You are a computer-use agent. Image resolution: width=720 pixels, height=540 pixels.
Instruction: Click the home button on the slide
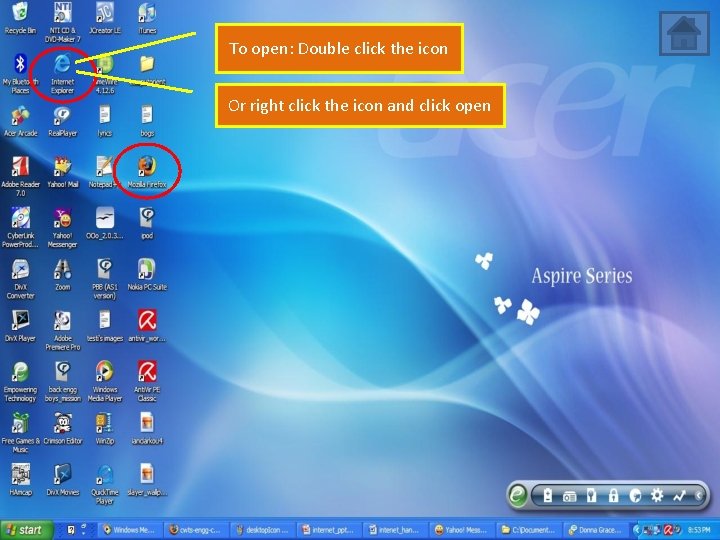[684, 33]
